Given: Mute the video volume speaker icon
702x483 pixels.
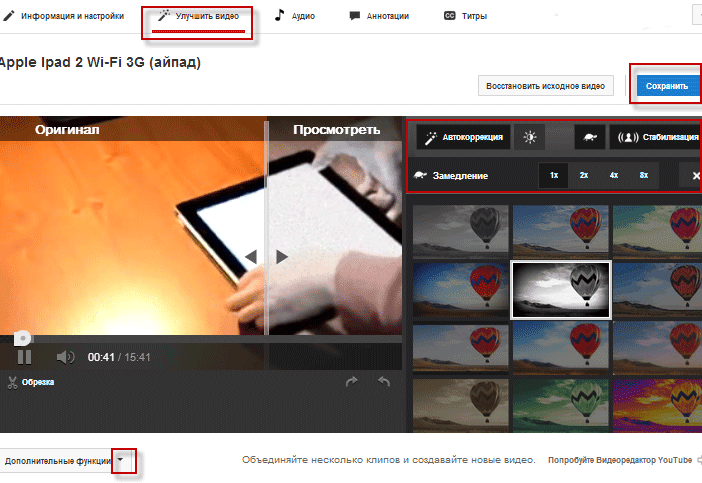Looking at the screenshot, I should click(x=65, y=357).
